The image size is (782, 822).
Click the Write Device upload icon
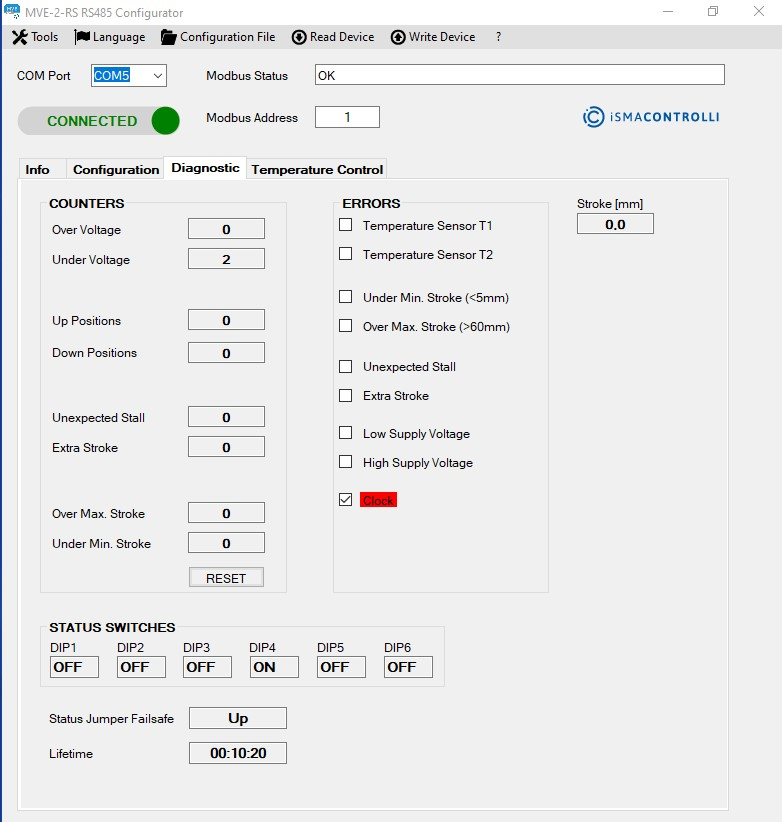[398, 37]
